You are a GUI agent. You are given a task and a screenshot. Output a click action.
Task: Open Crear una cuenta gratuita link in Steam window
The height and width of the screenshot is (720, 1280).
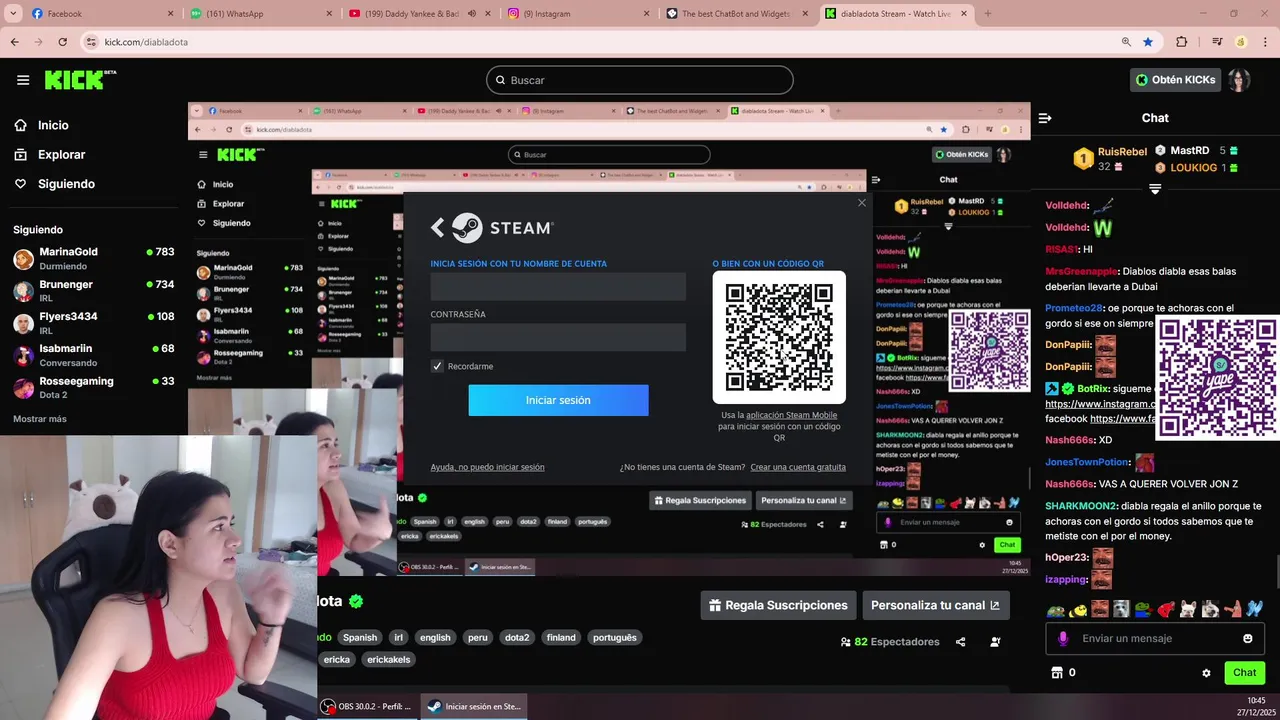click(798, 467)
